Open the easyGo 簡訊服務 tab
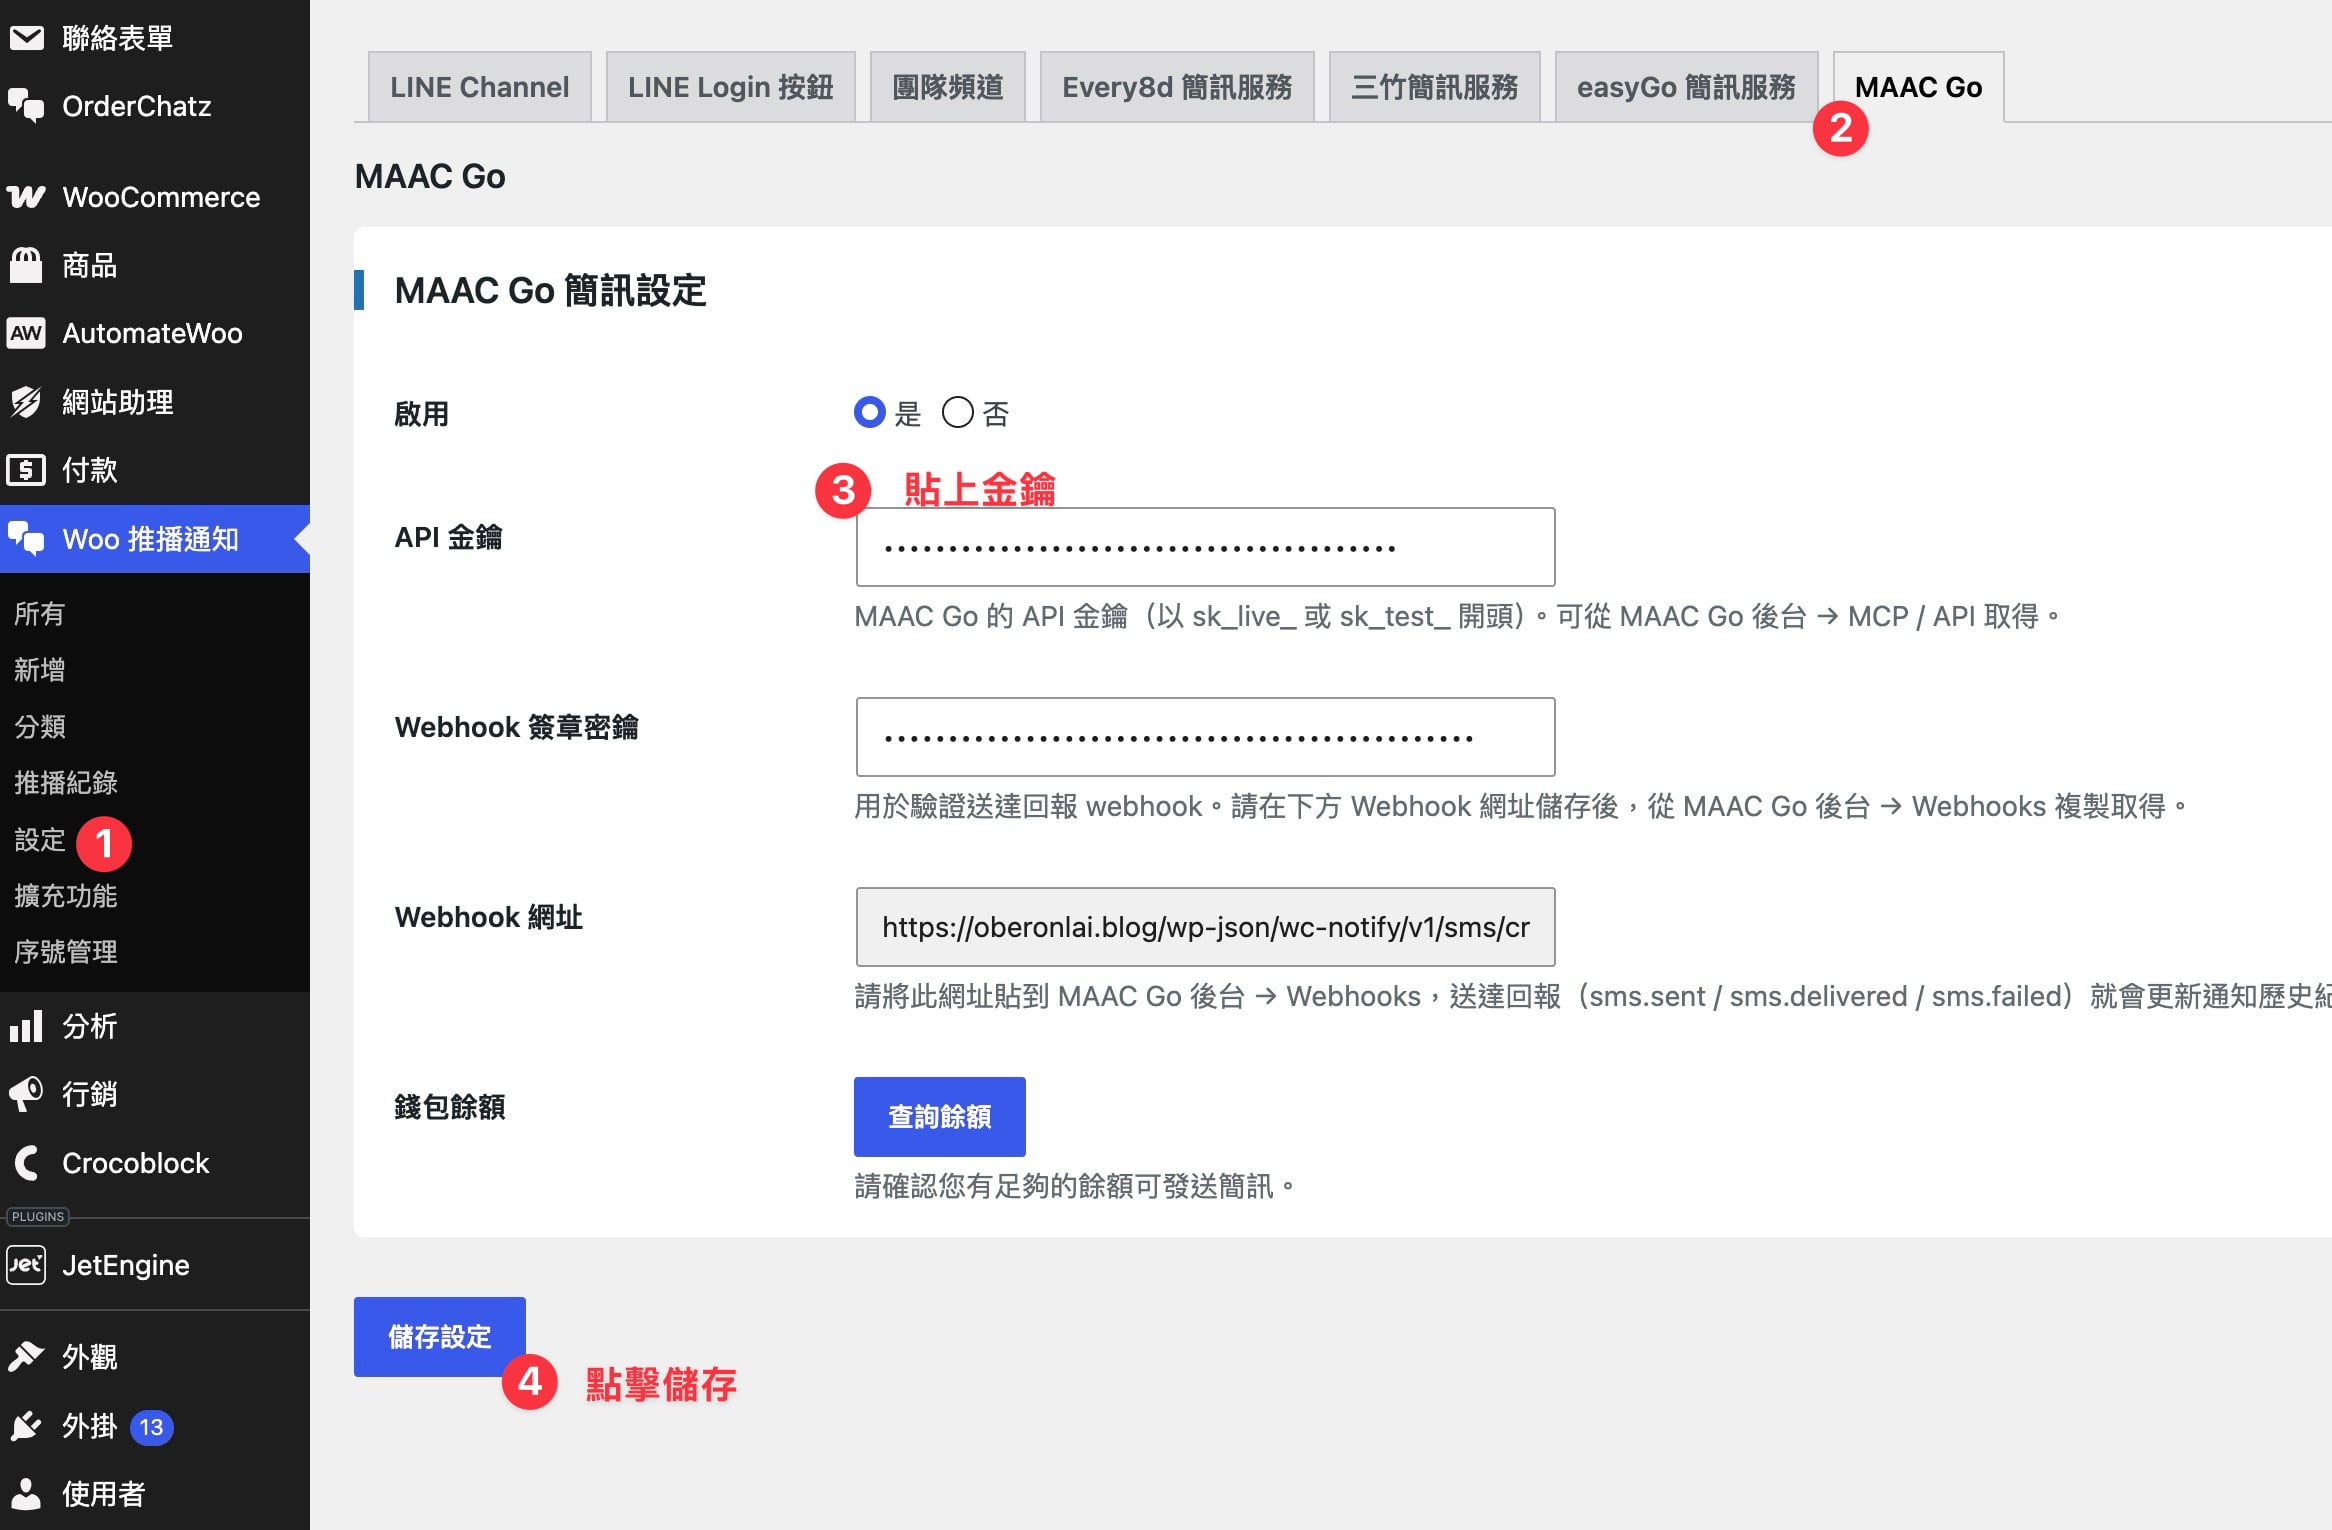The width and height of the screenshot is (2332, 1530). tap(1687, 87)
